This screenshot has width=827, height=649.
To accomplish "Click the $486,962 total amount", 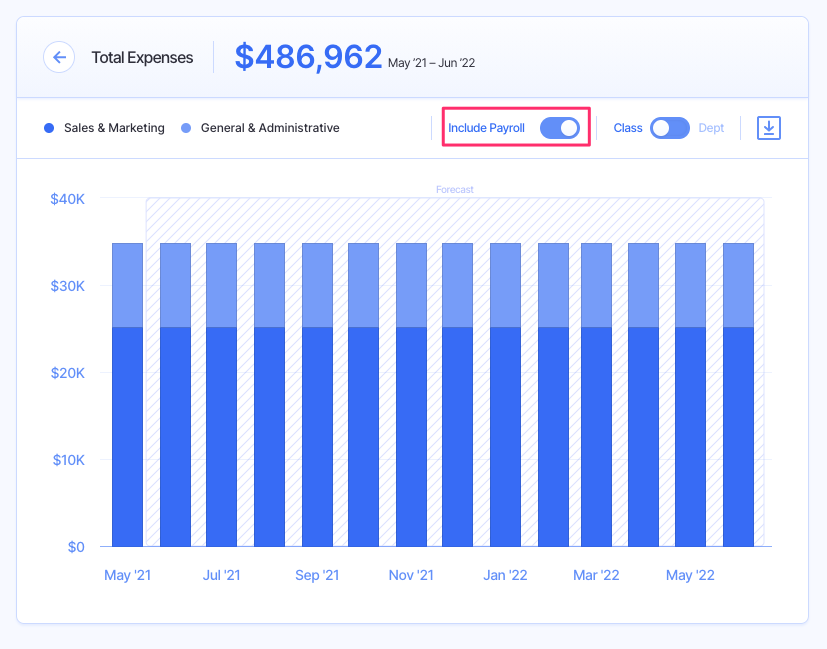I will pyautogui.click(x=308, y=57).
